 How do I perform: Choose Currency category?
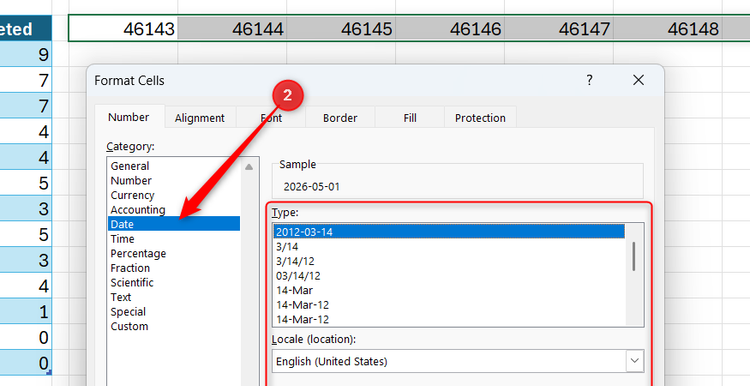point(174,195)
